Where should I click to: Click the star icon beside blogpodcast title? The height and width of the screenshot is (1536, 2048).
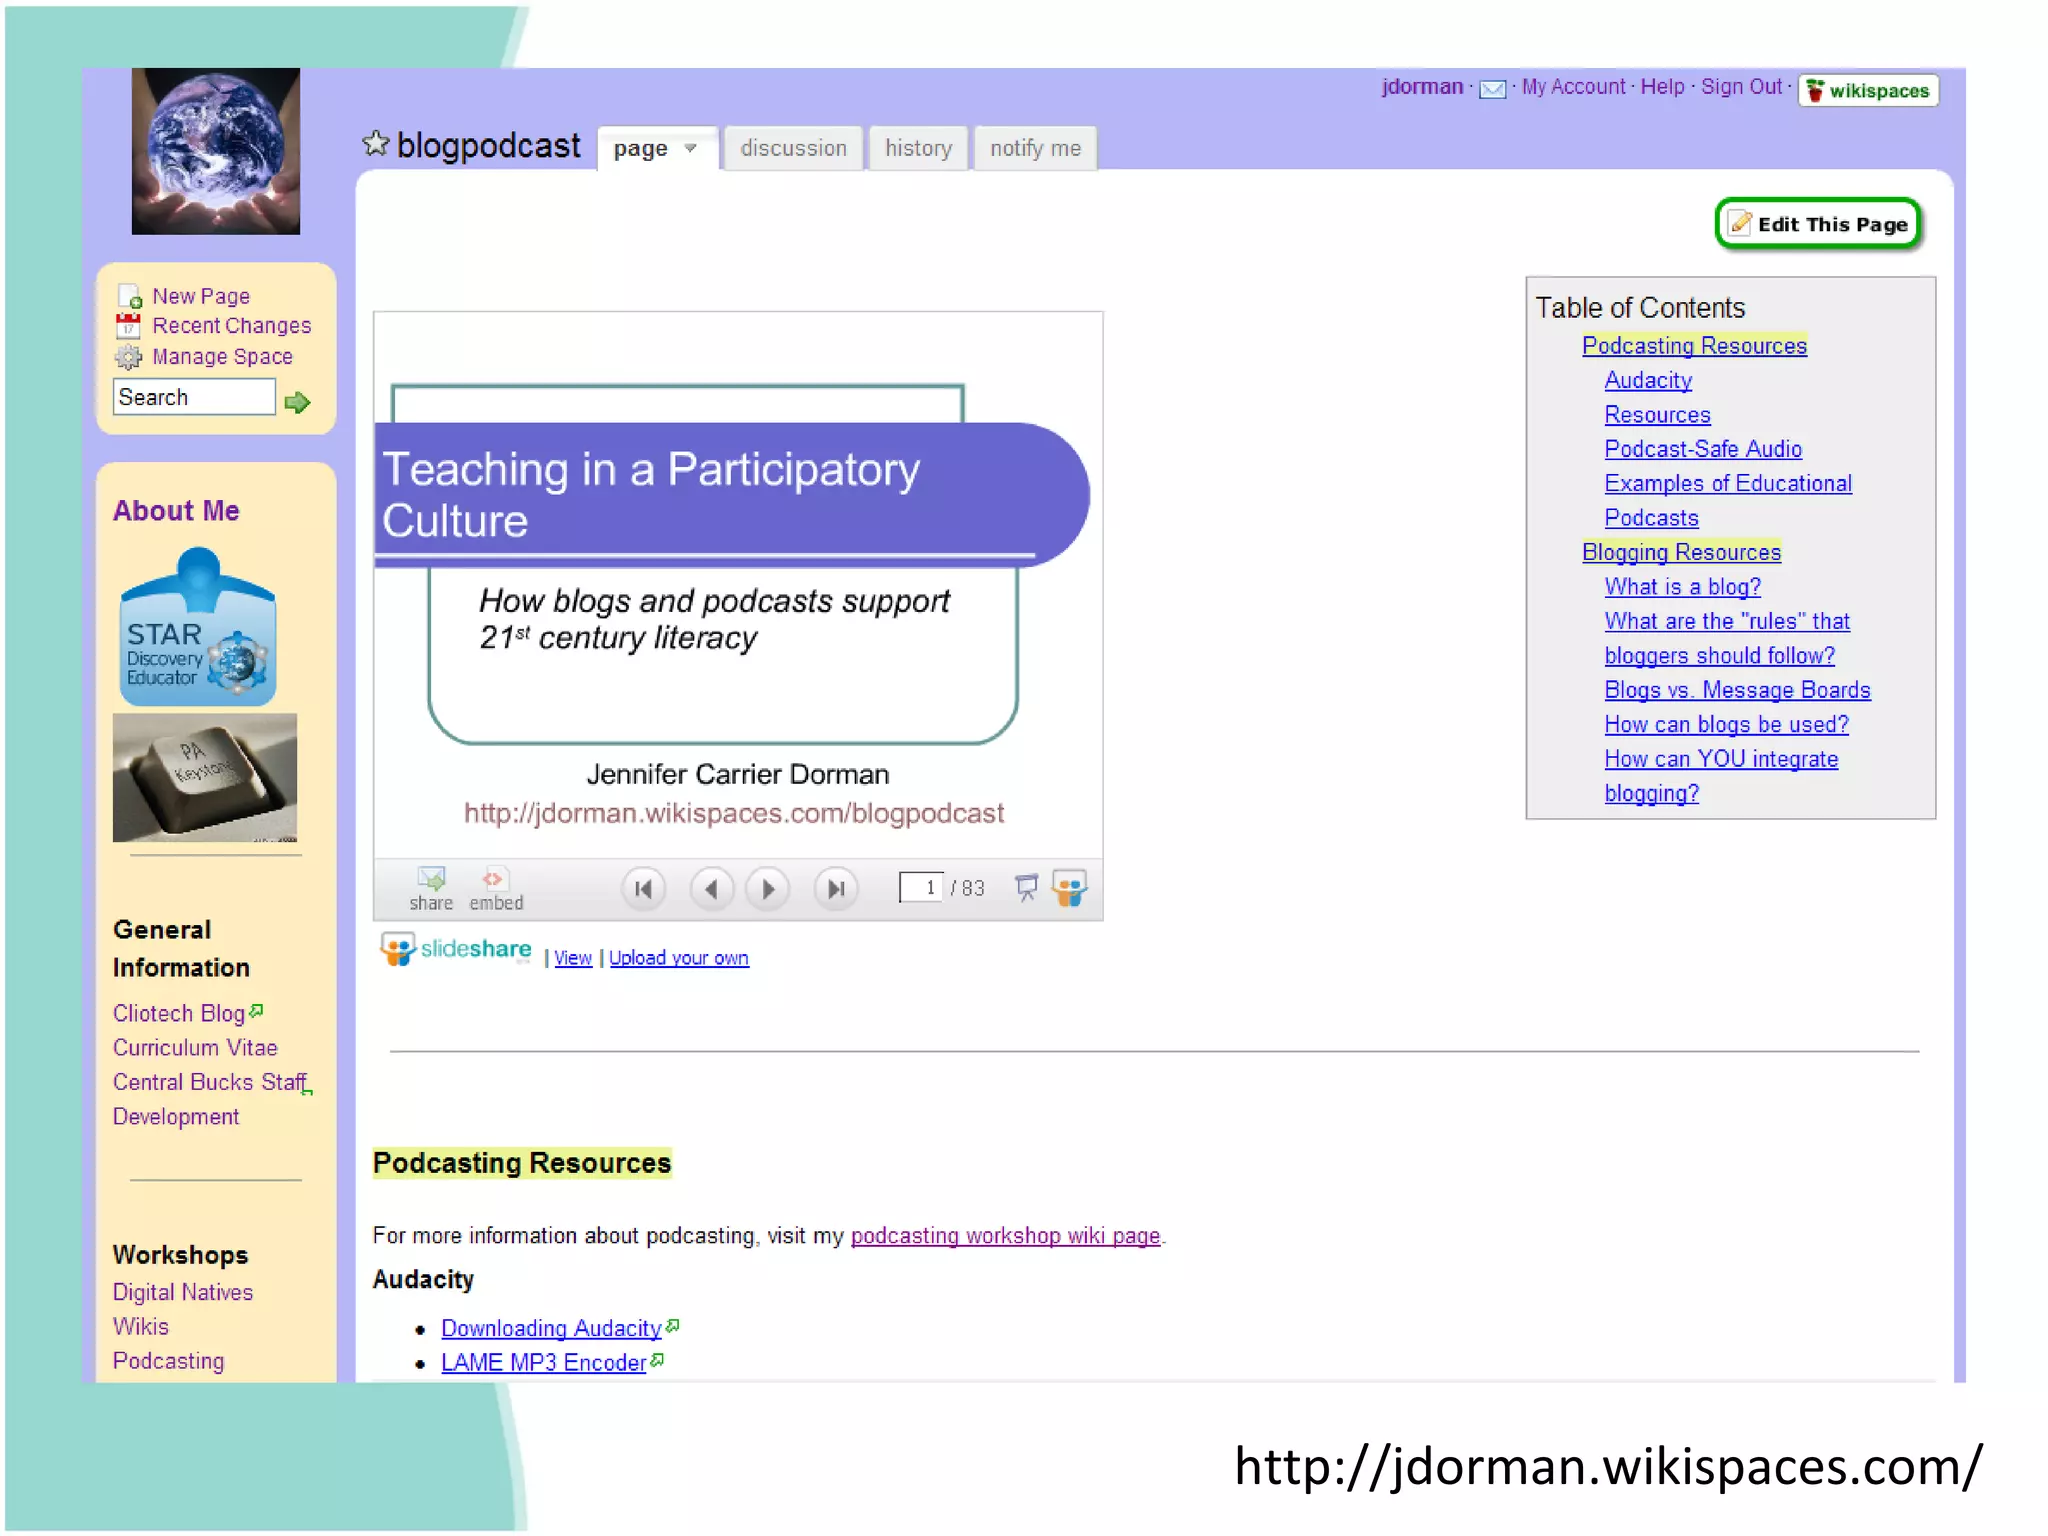click(375, 144)
